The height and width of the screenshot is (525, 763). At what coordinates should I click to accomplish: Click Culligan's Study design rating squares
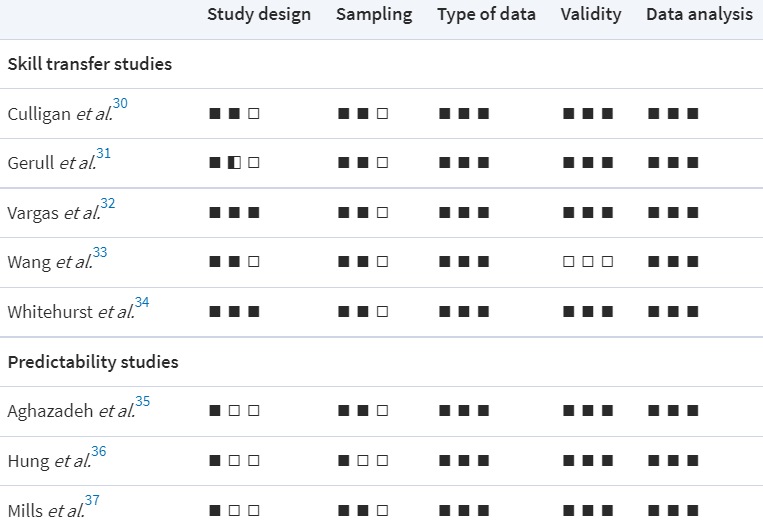pos(234,114)
